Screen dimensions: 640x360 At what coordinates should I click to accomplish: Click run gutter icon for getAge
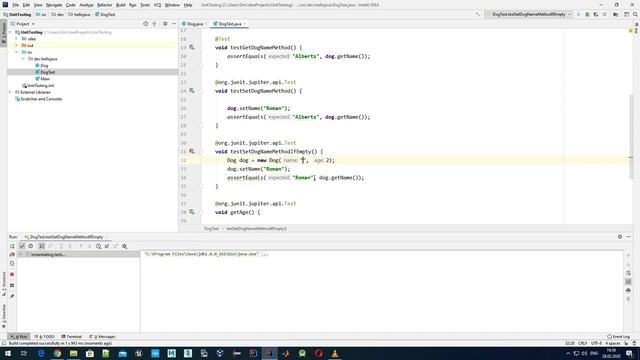coord(192,212)
